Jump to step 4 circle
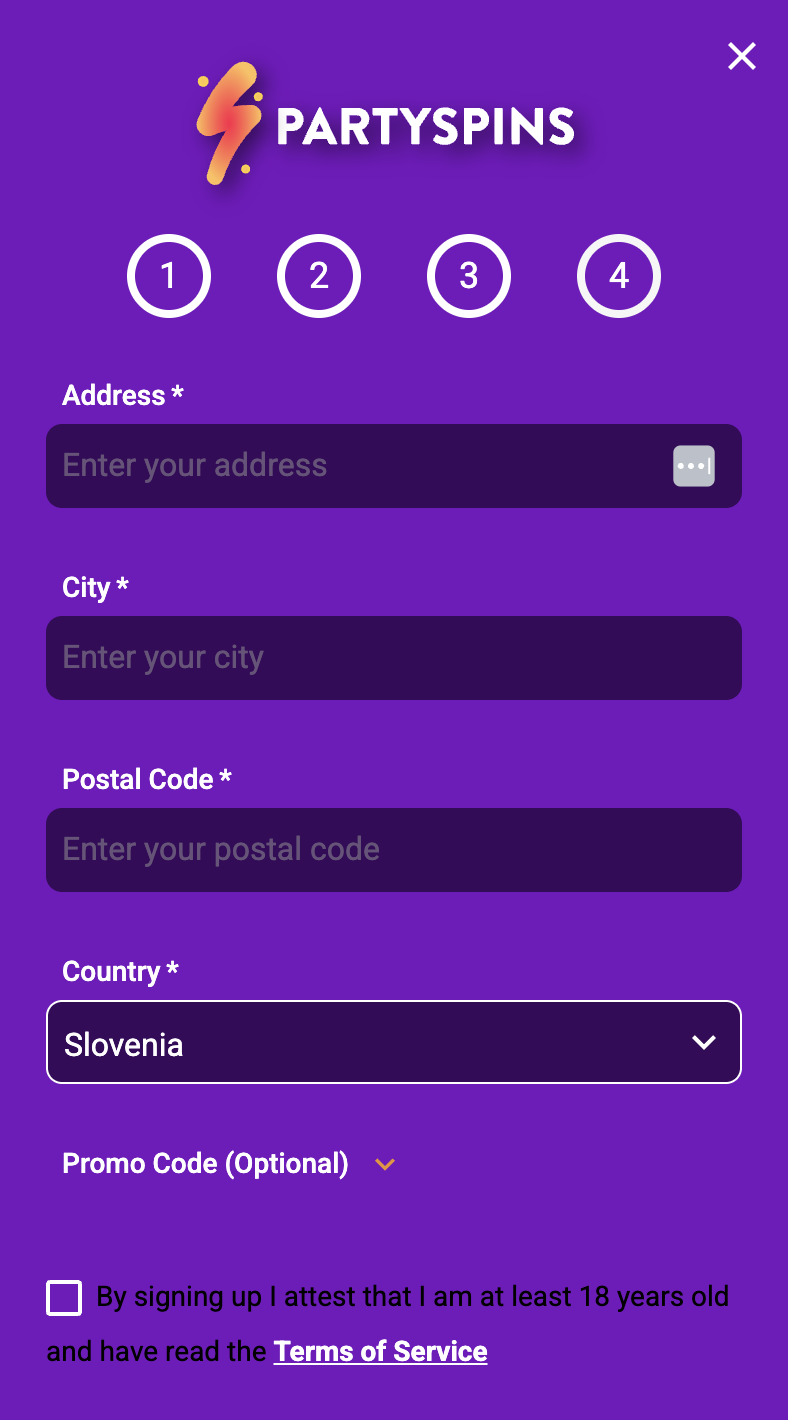788x1420 pixels. point(619,276)
